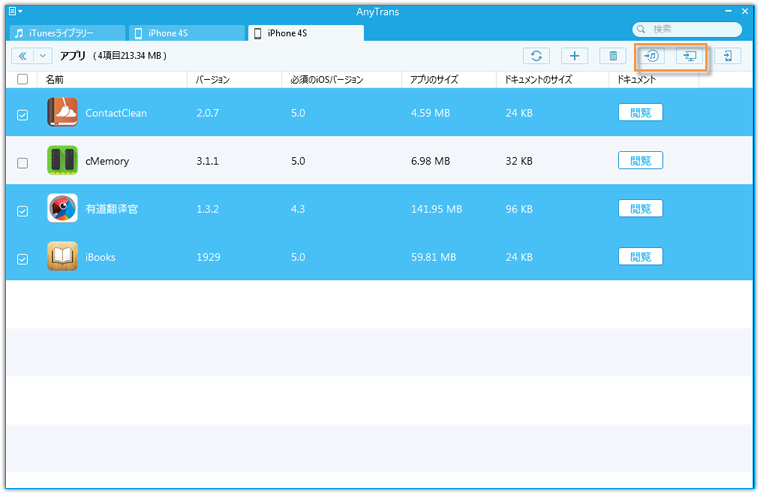The image size is (760, 494).
Task: Select the 有道翻译官 name text
Action: pyautogui.click(x=111, y=209)
